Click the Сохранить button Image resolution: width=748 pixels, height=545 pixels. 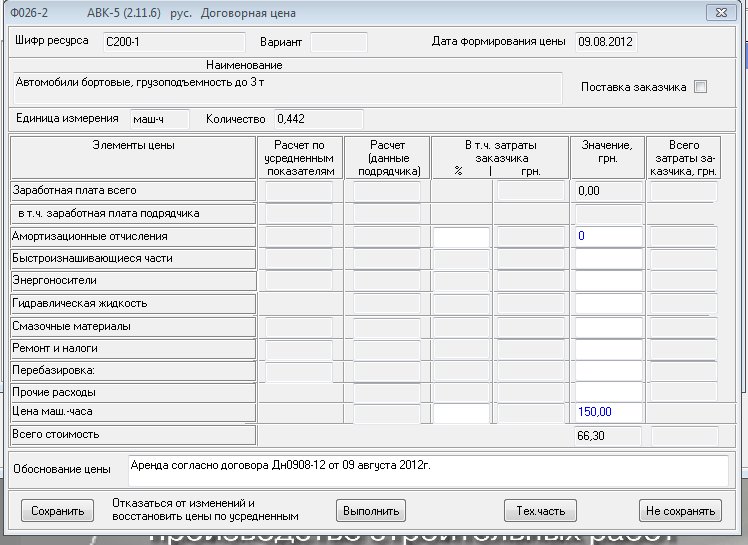[x=57, y=511]
